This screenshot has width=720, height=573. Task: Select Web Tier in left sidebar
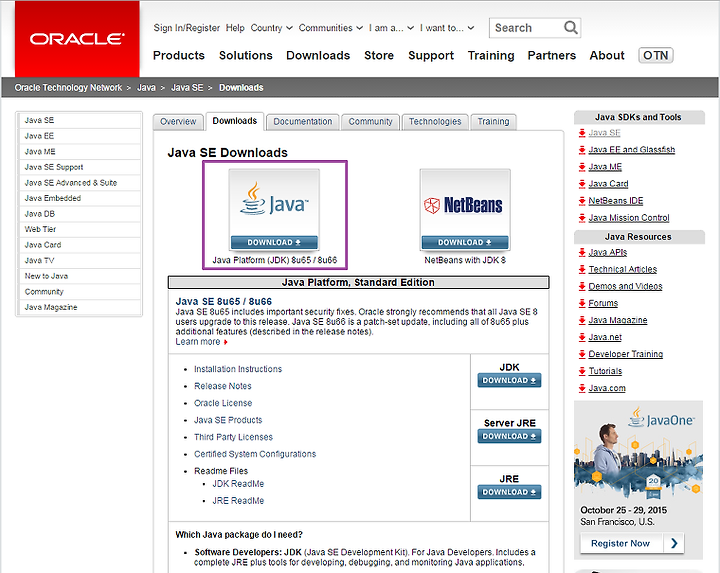[79, 230]
